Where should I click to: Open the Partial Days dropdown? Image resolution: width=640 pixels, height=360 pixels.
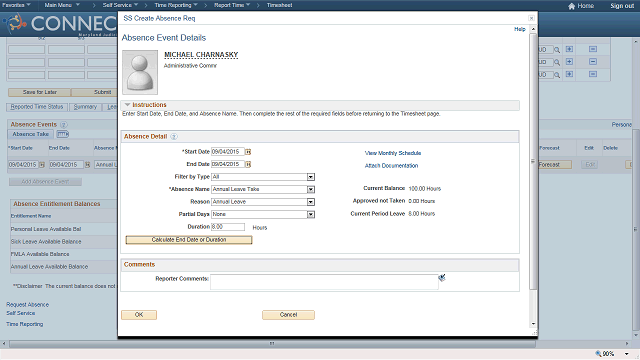[x=311, y=214]
